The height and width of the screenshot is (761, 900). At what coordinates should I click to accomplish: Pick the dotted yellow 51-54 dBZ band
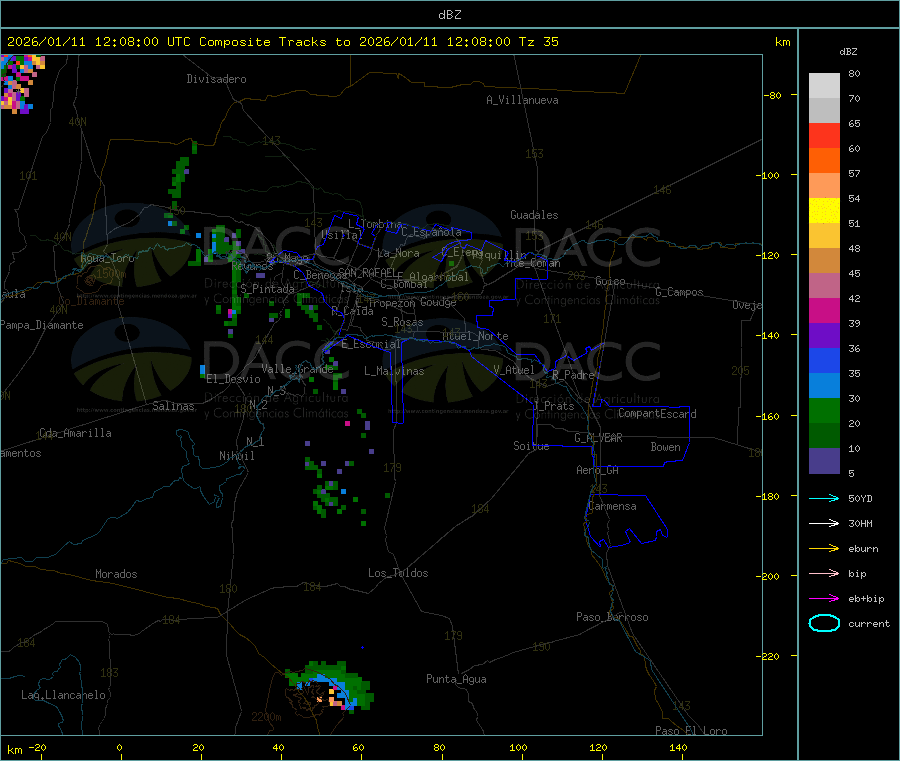[824, 211]
